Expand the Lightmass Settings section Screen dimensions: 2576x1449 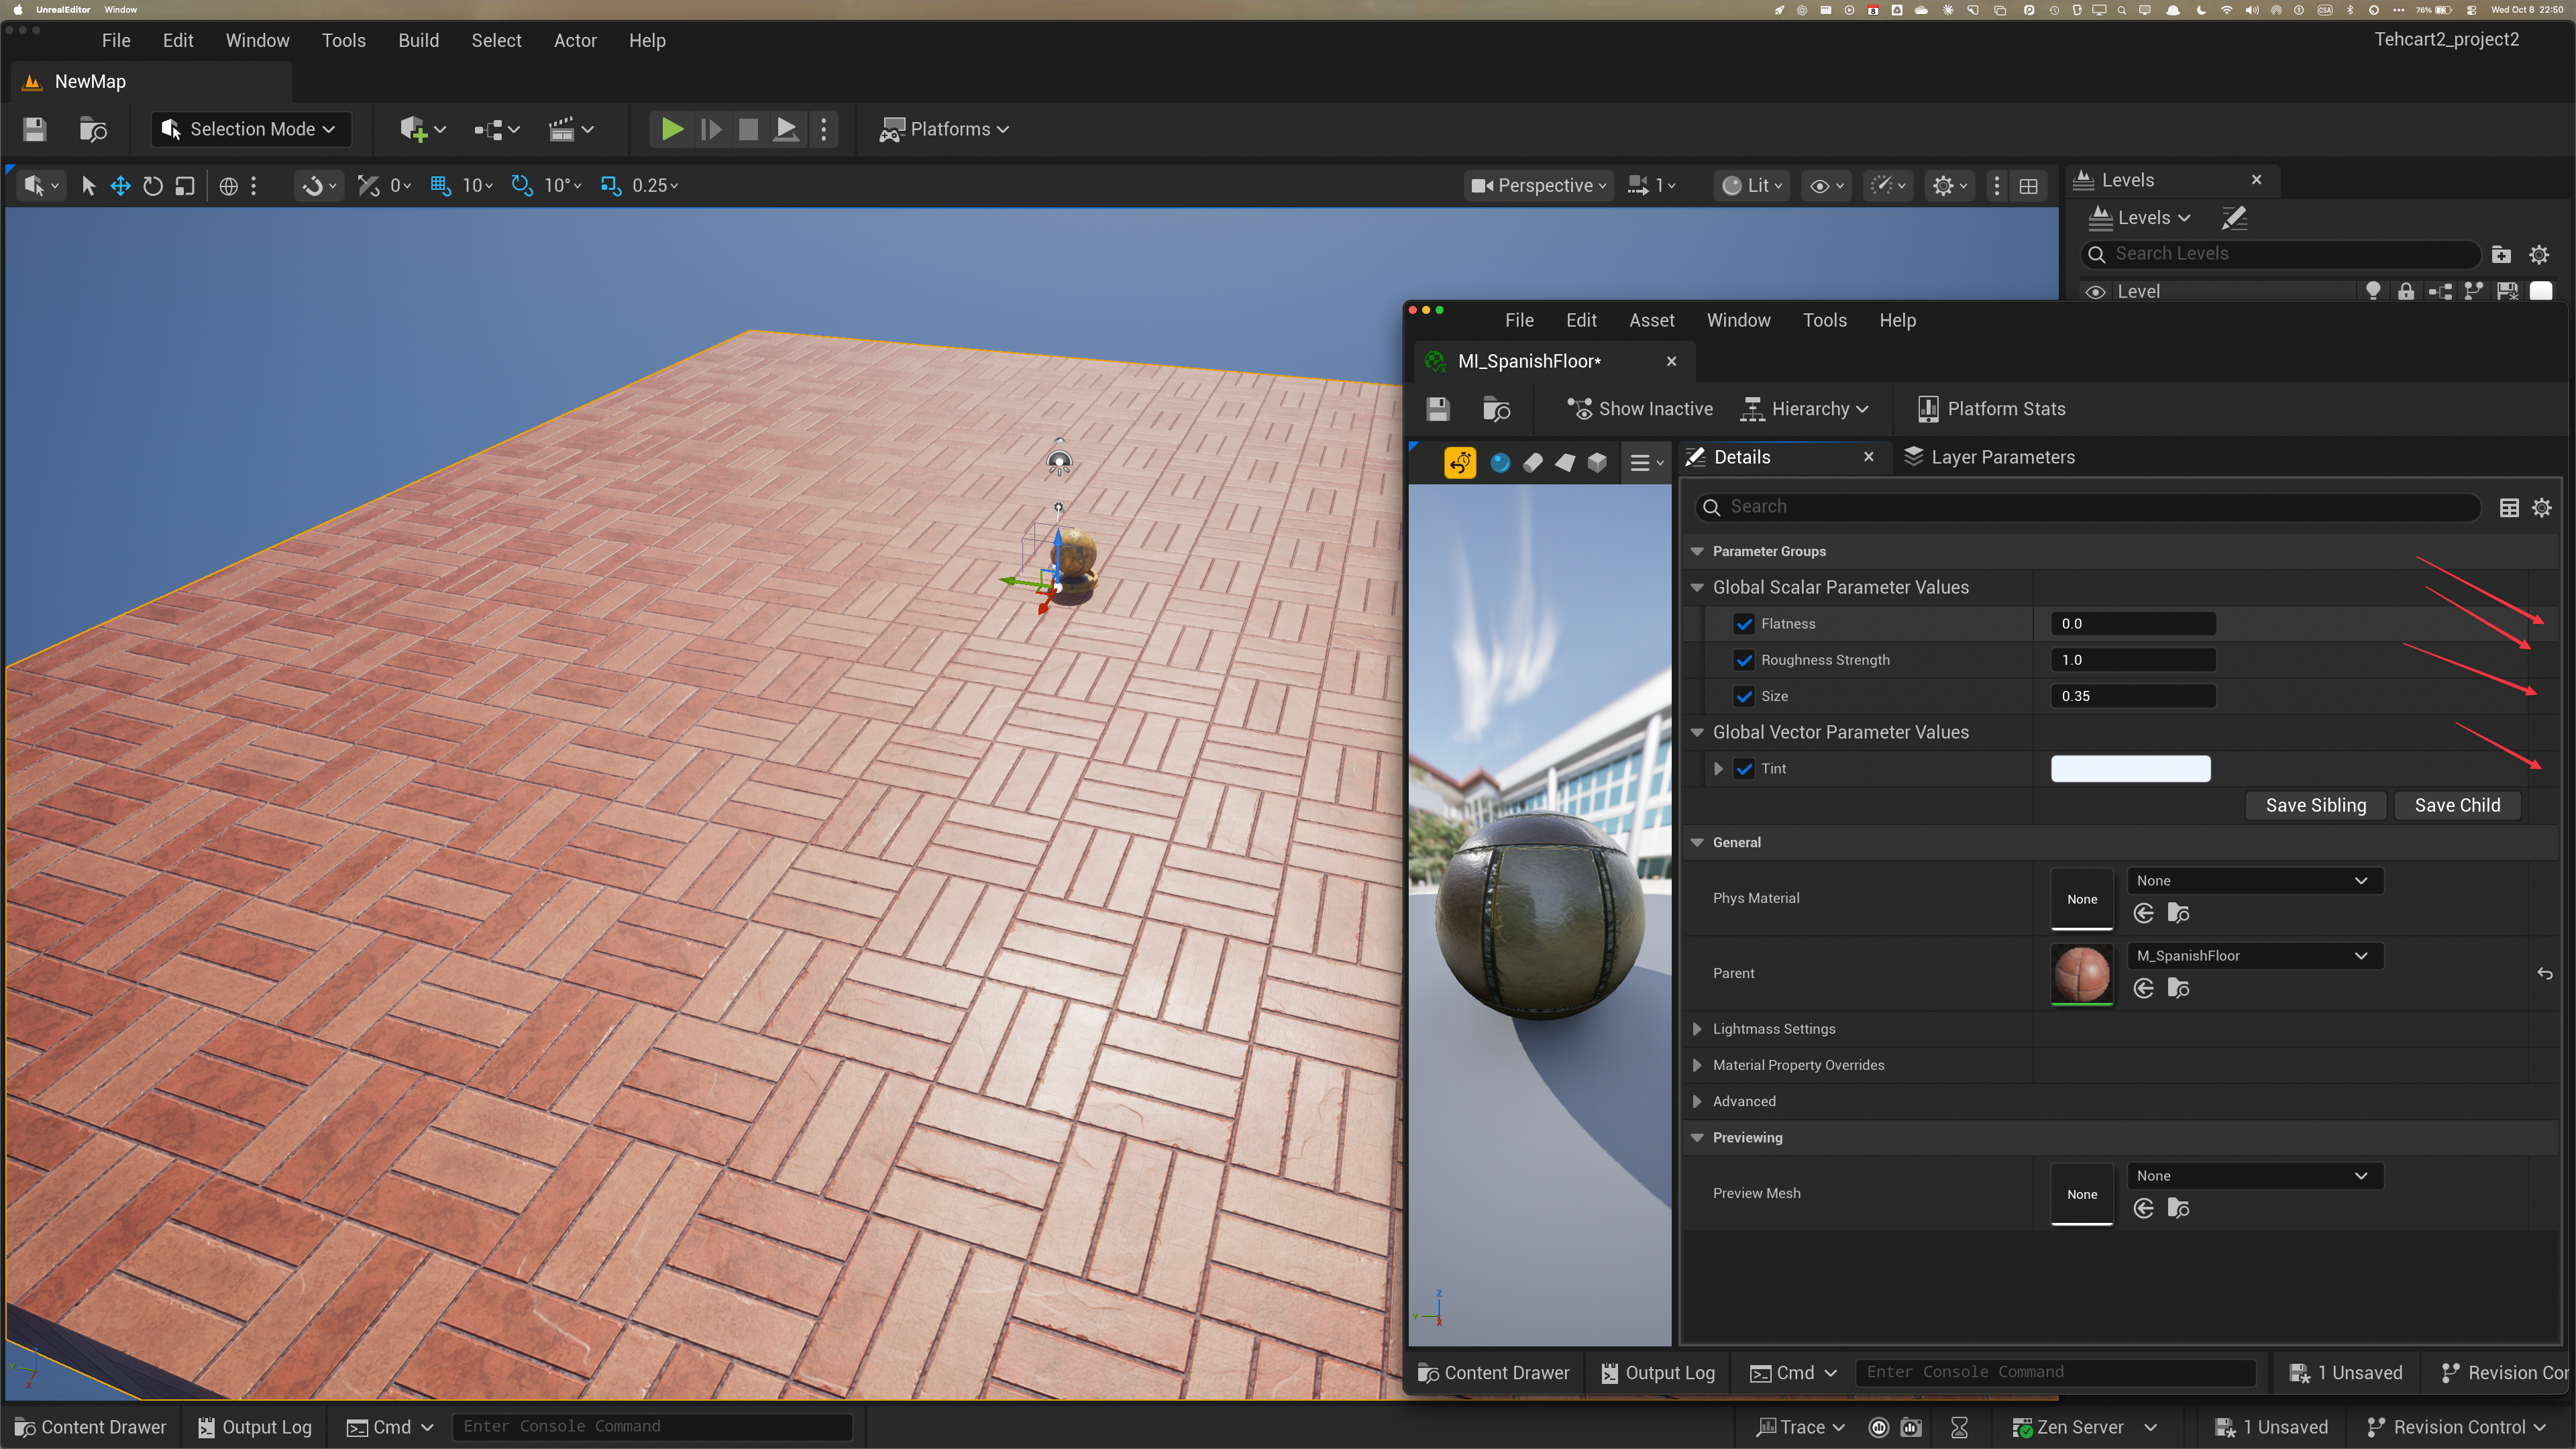pyautogui.click(x=1697, y=1029)
